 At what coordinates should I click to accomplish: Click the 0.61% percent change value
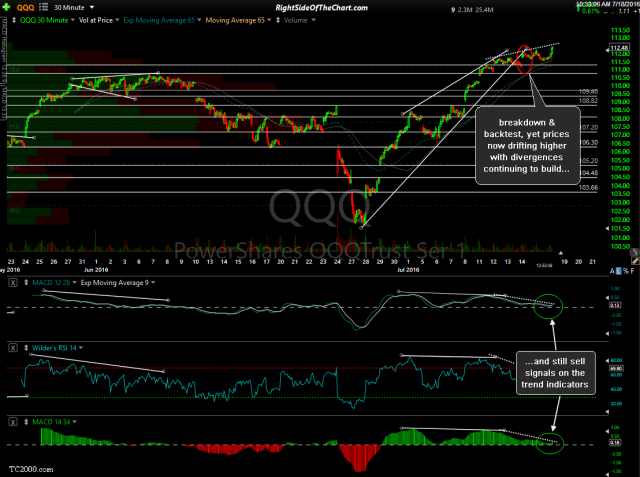[x=591, y=11]
